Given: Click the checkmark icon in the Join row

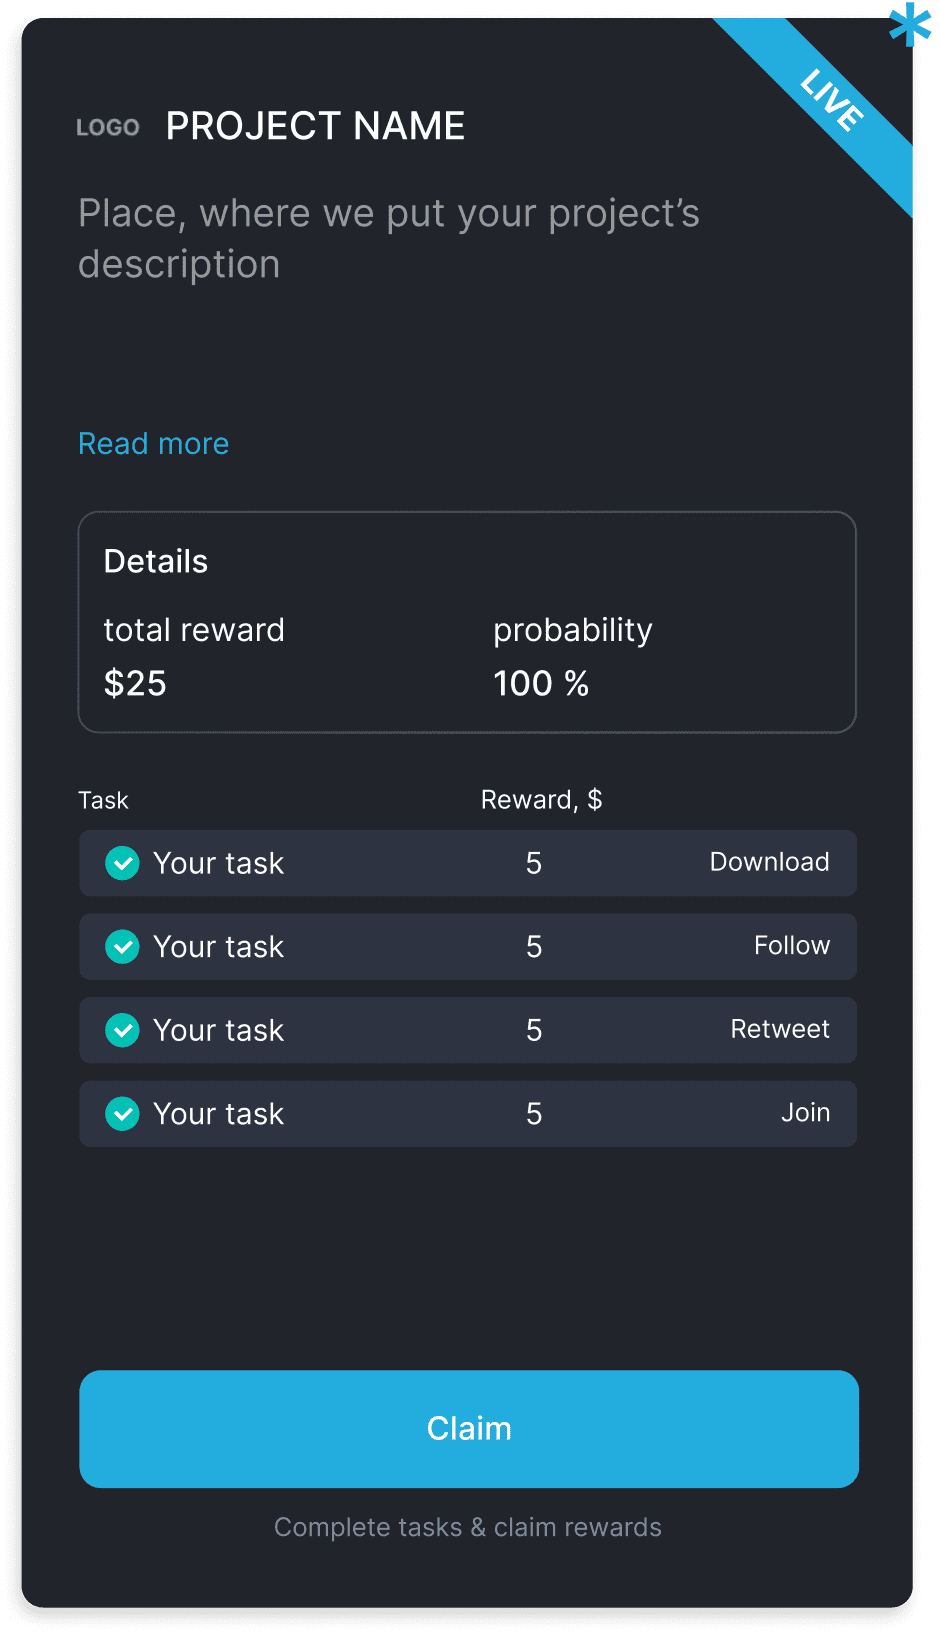Looking at the screenshot, I should point(122,1113).
